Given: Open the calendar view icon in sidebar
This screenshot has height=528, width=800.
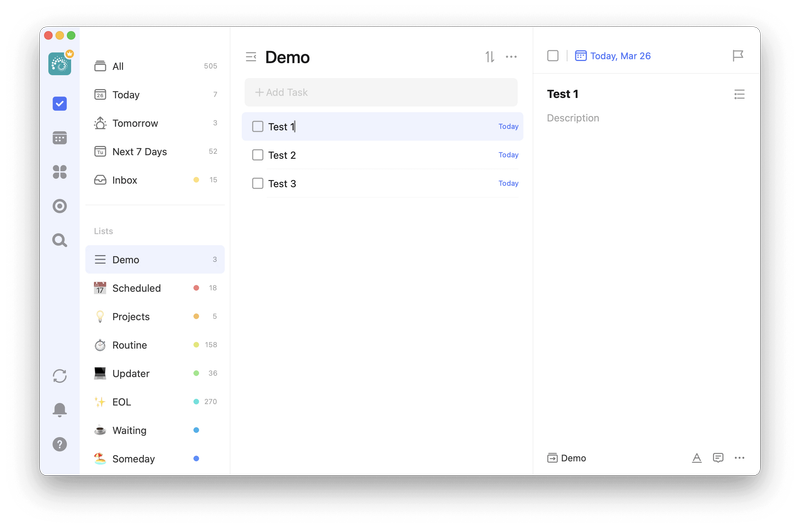Looking at the screenshot, I should tap(60, 138).
